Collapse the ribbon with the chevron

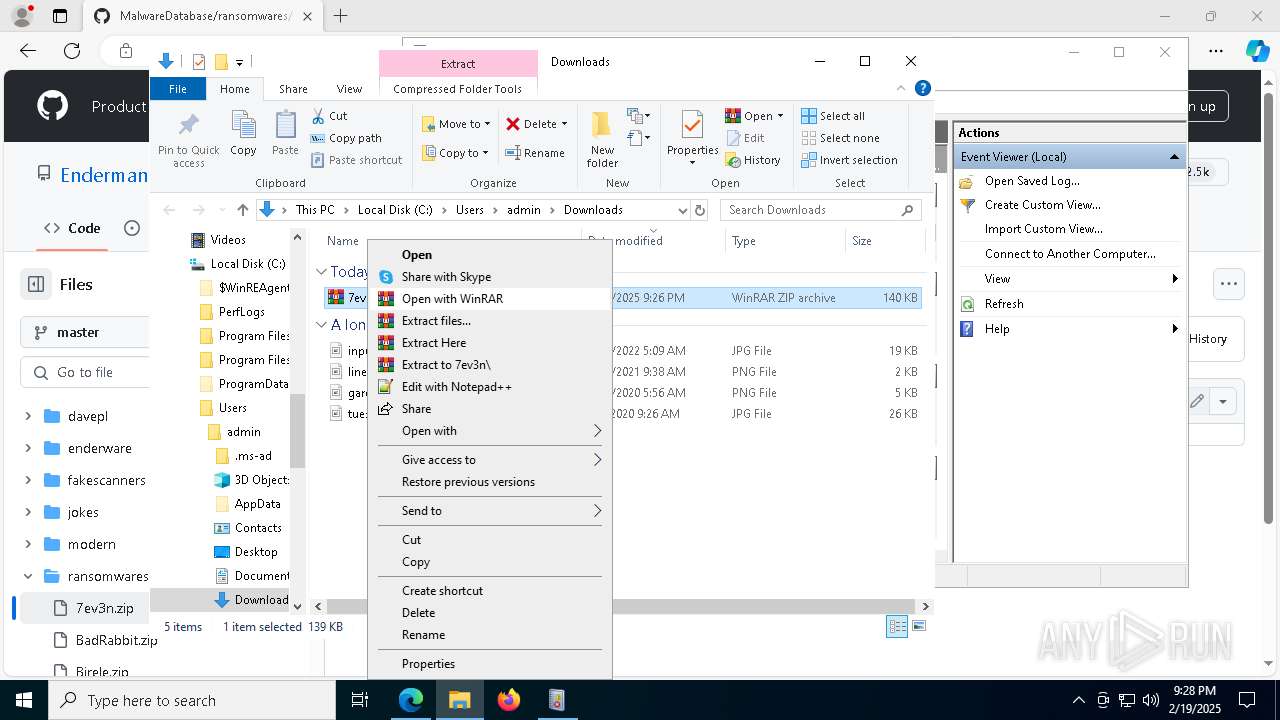click(901, 89)
